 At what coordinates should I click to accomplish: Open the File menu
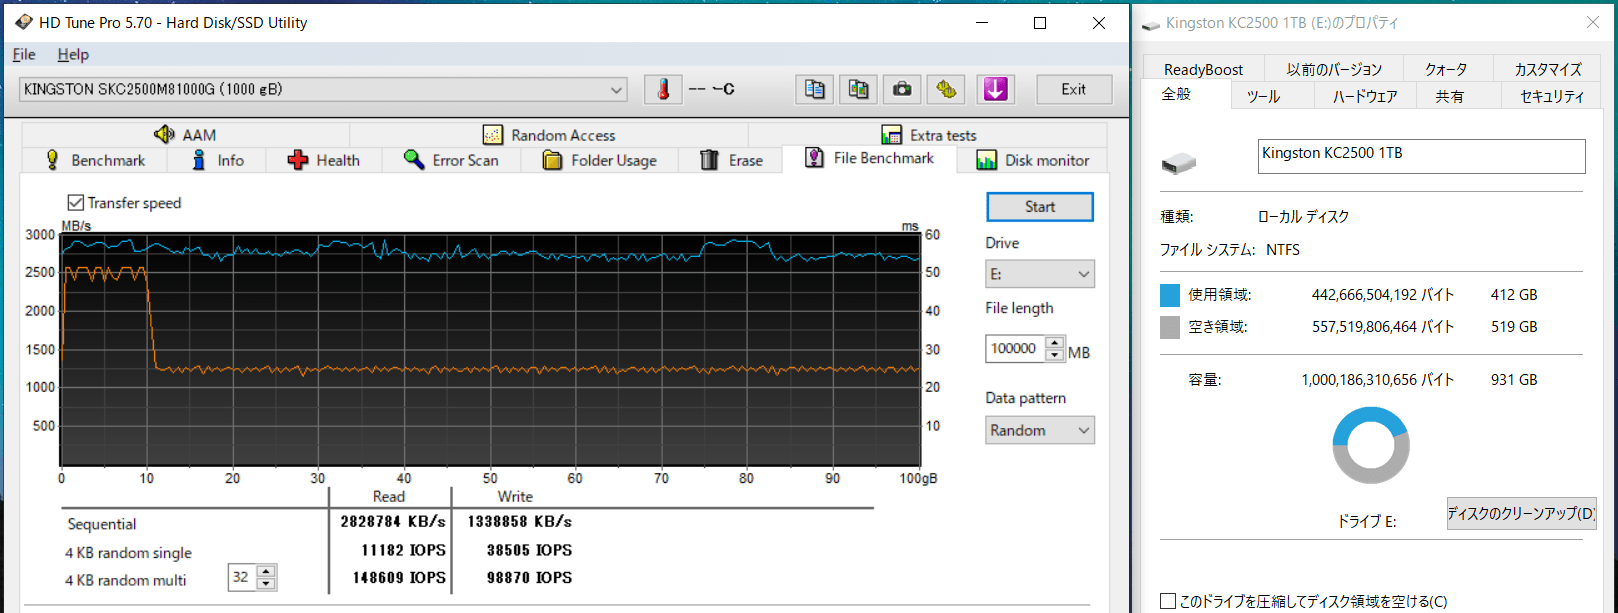pos(24,54)
